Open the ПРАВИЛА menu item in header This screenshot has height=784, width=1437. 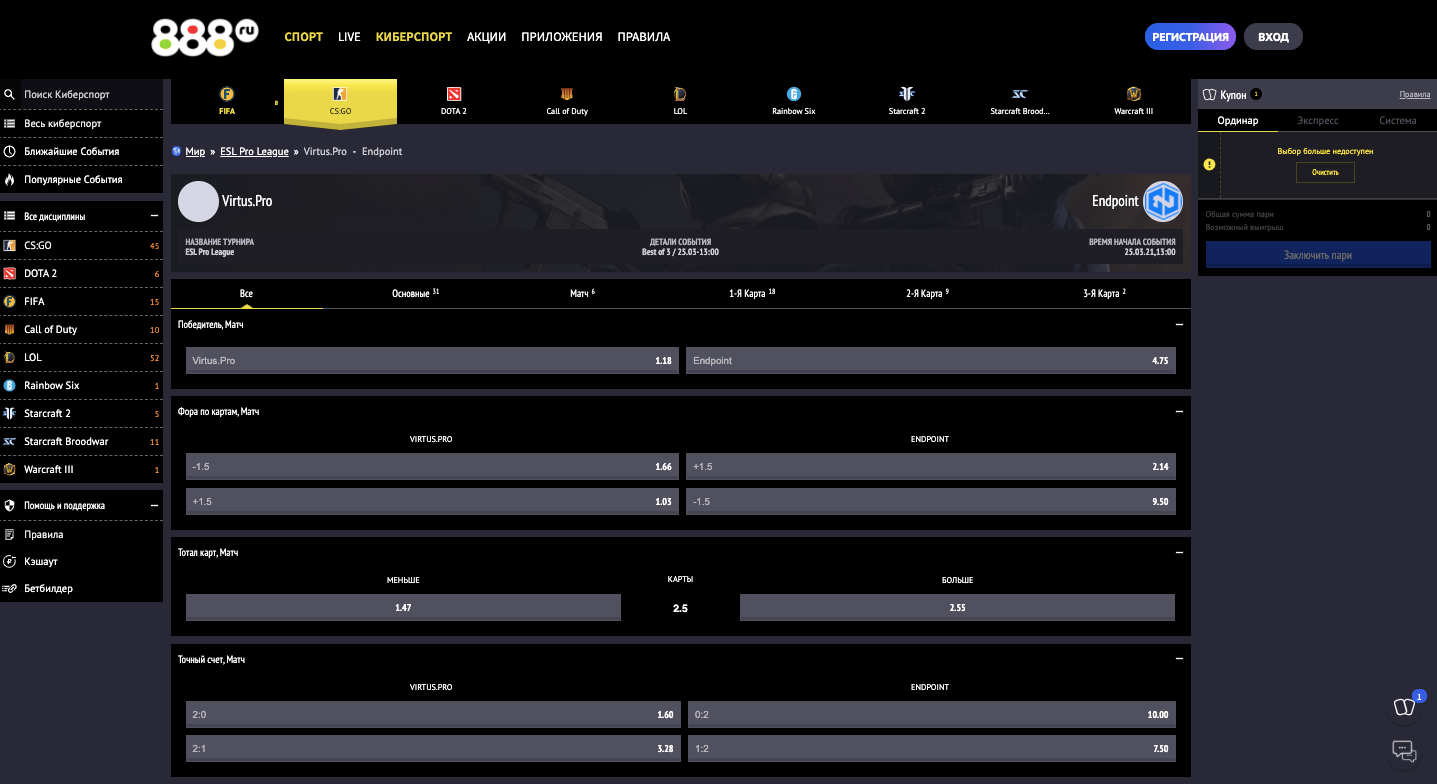(x=644, y=37)
